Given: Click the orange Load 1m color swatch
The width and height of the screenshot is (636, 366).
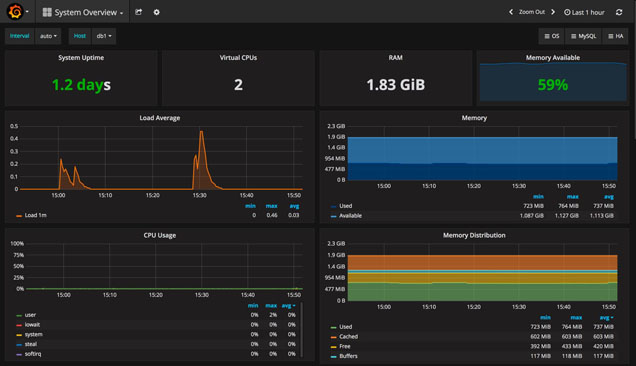Looking at the screenshot, I should pyautogui.click(x=19, y=216).
